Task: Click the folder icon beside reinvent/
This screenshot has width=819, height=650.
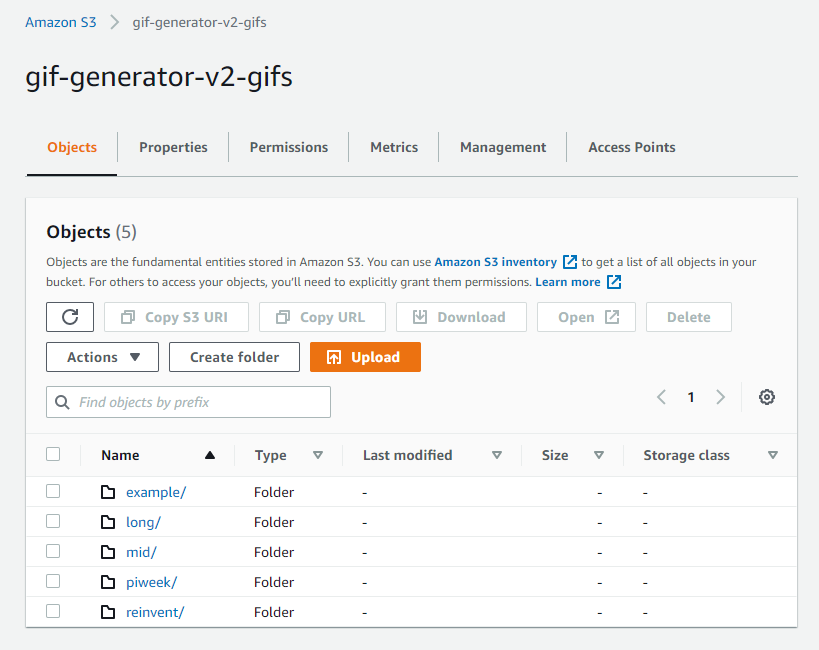Action: click(x=108, y=612)
